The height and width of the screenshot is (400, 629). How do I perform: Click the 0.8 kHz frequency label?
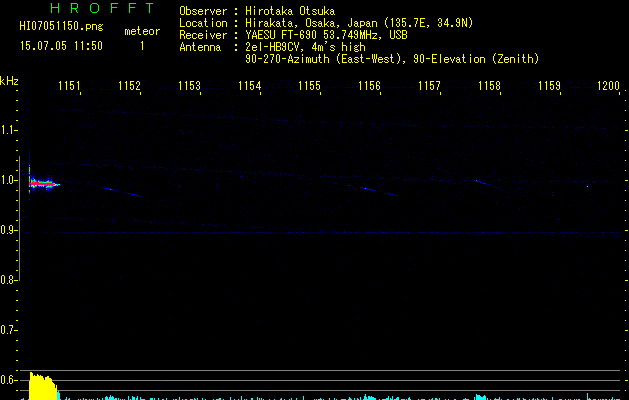click(8, 280)
